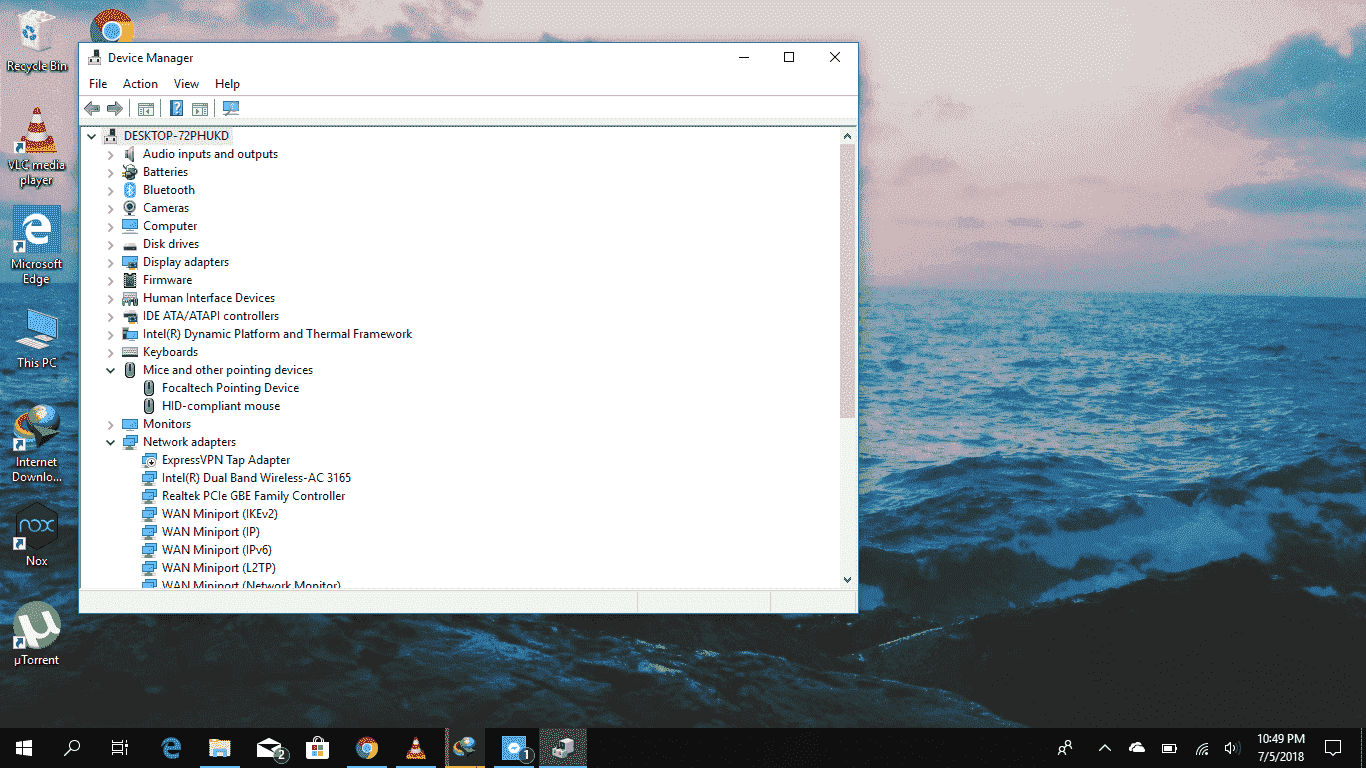This screenshot has width=1366, height=768.
Task: Select the WAN Miniport (IKEv2) entry
Action: pos(220,514)
